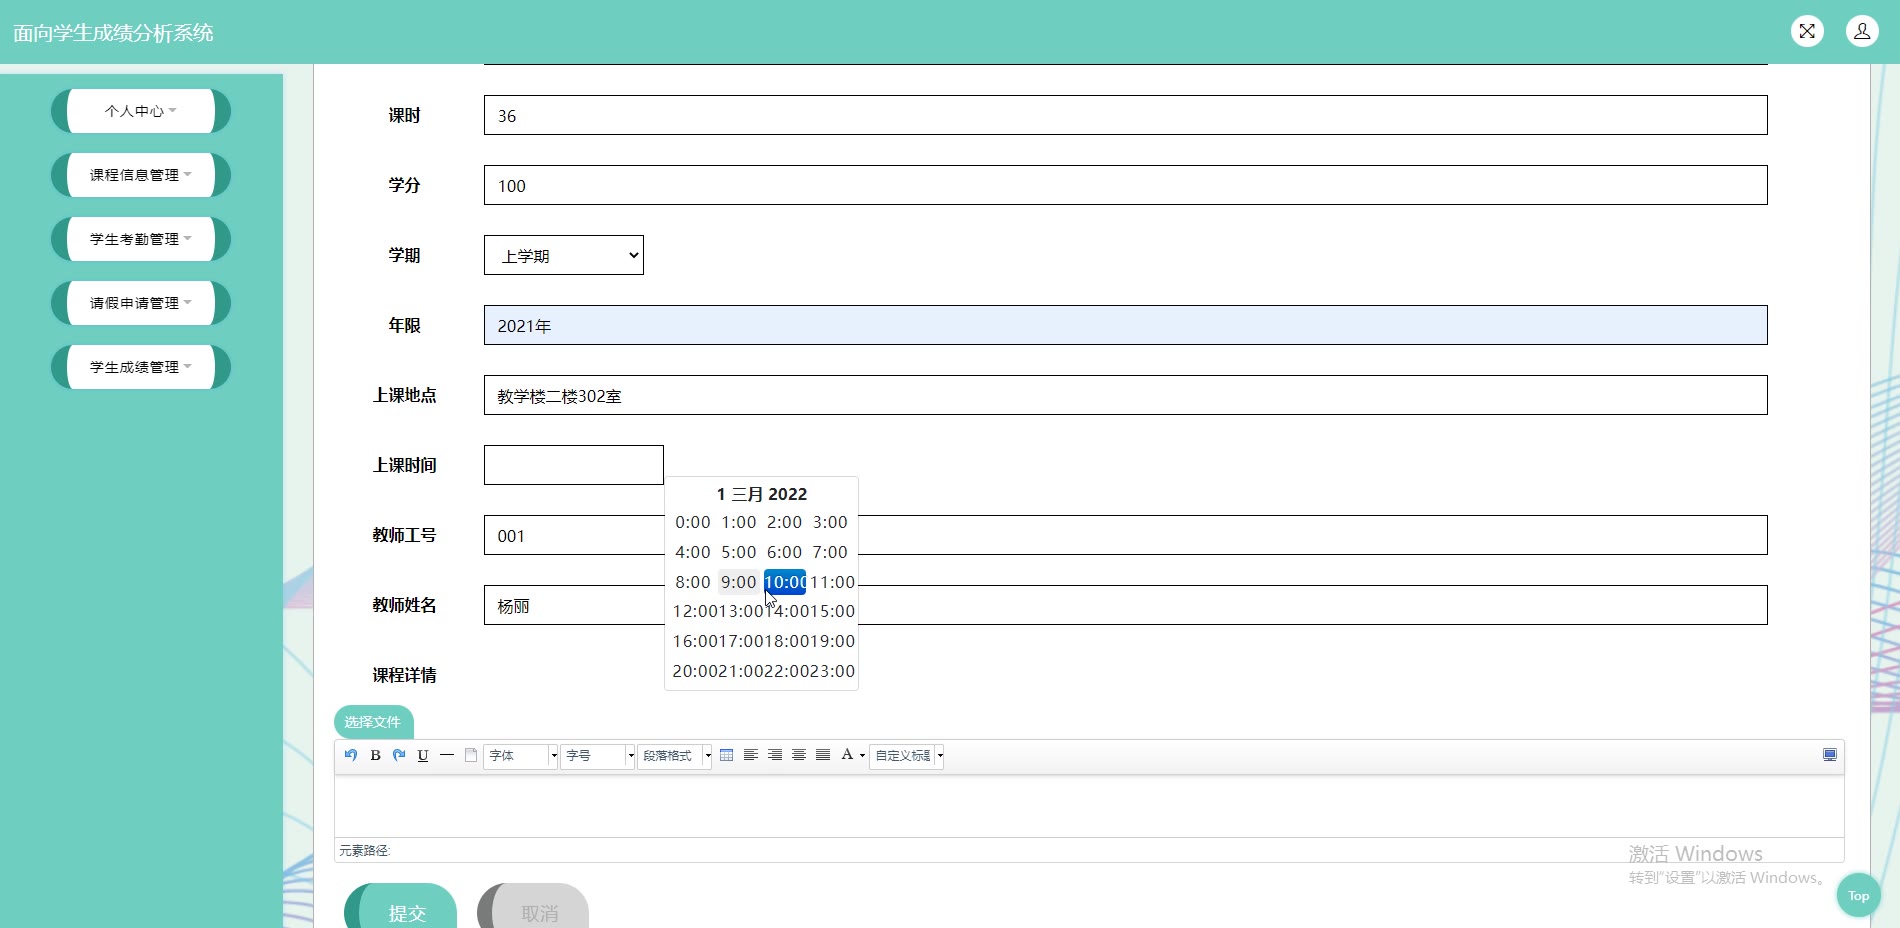The height and width of the screenshot is (928, 1900).
Task: Expand the 请假申请管理 menu
Action: [x=141, y=303]
